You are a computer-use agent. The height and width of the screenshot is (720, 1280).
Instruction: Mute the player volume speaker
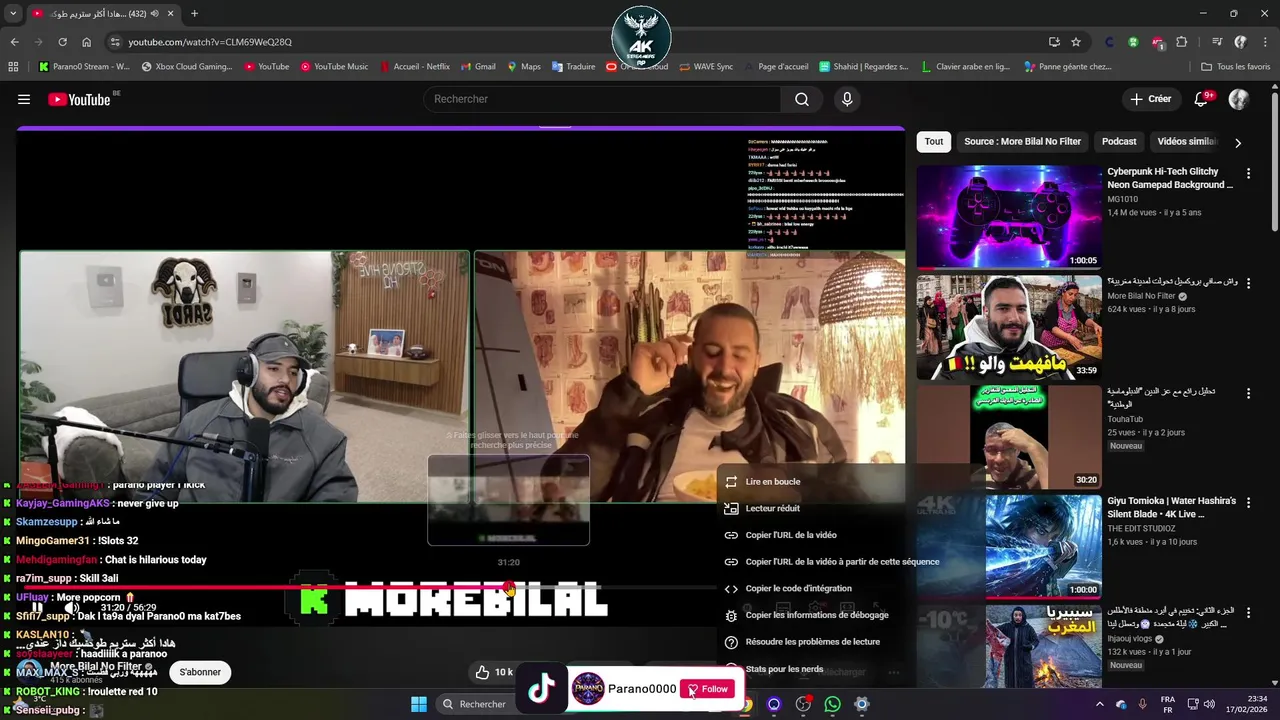point(72,607)
